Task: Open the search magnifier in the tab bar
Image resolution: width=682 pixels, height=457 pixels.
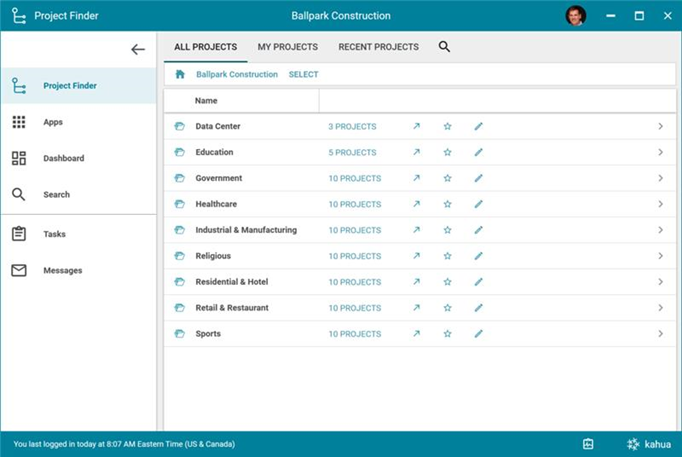Action: click(444, 47)
